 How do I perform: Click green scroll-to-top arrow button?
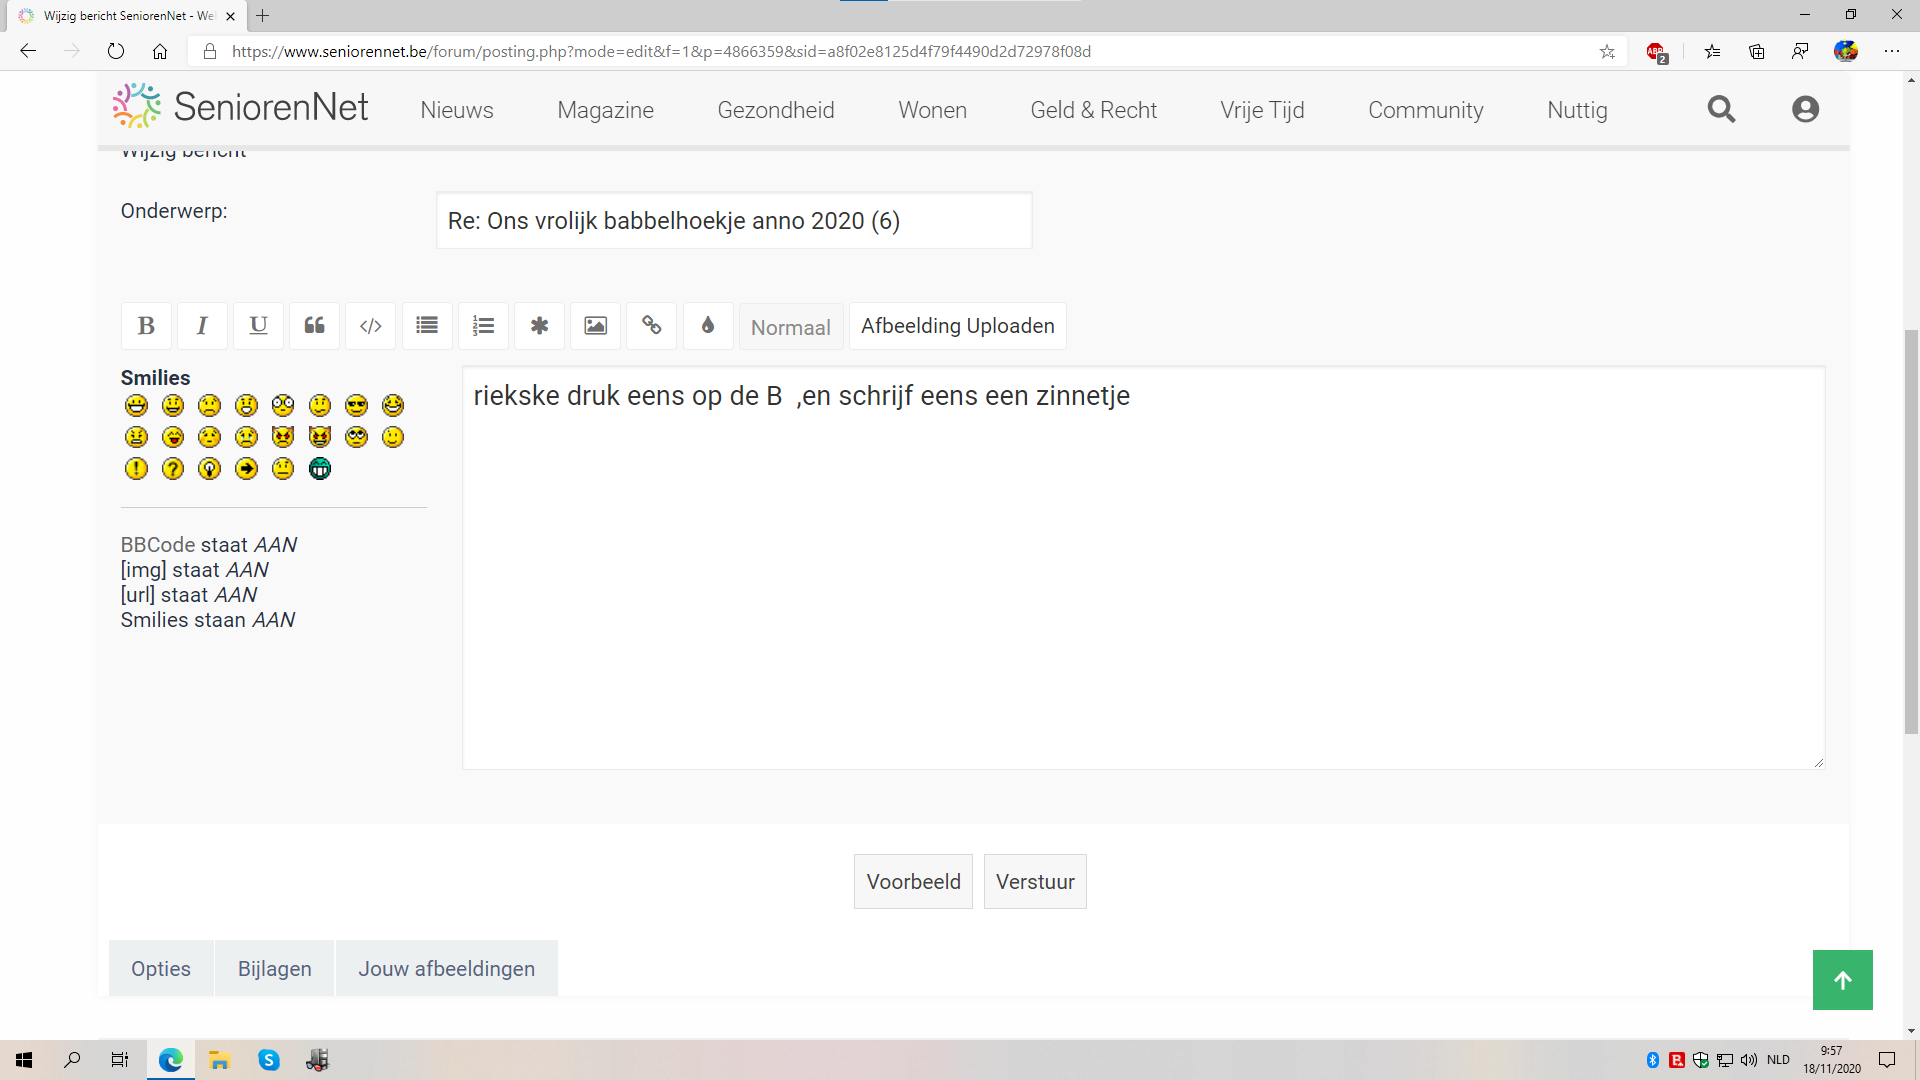[1842, 980]
